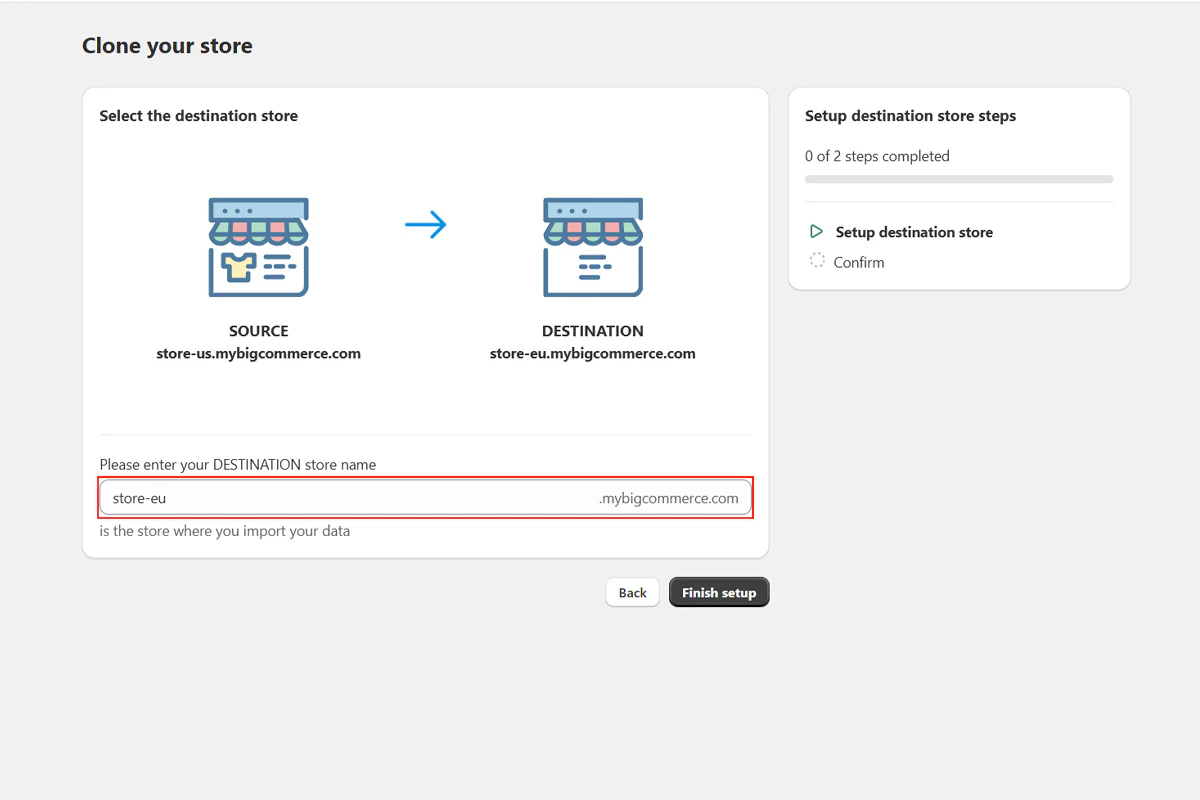Go back with the Back button
The image size is (1200, 800).
coord(632,592)
